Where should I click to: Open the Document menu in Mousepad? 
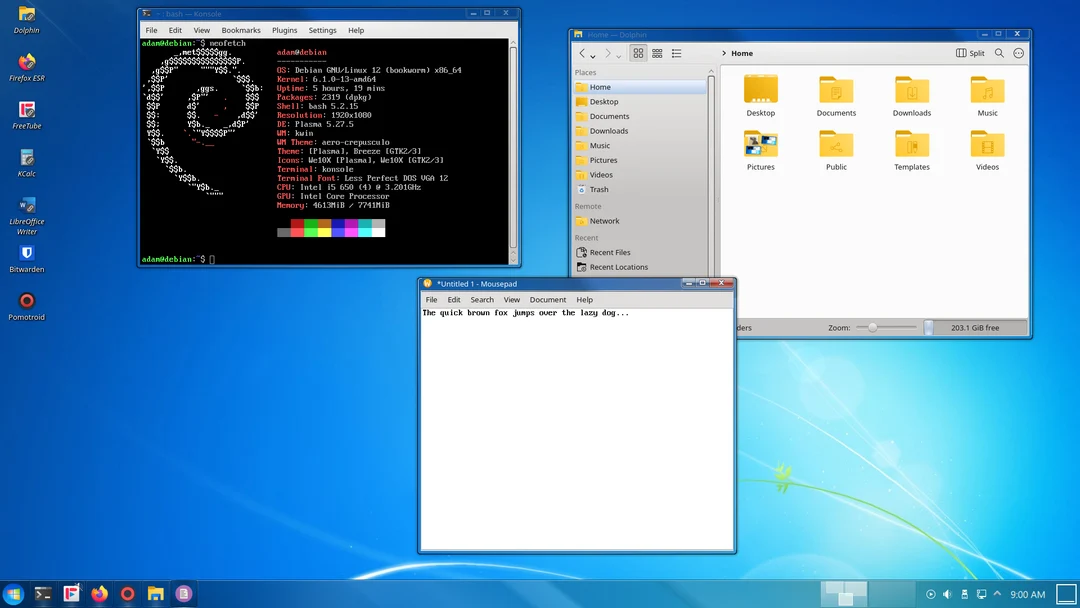tap(547, 299)
